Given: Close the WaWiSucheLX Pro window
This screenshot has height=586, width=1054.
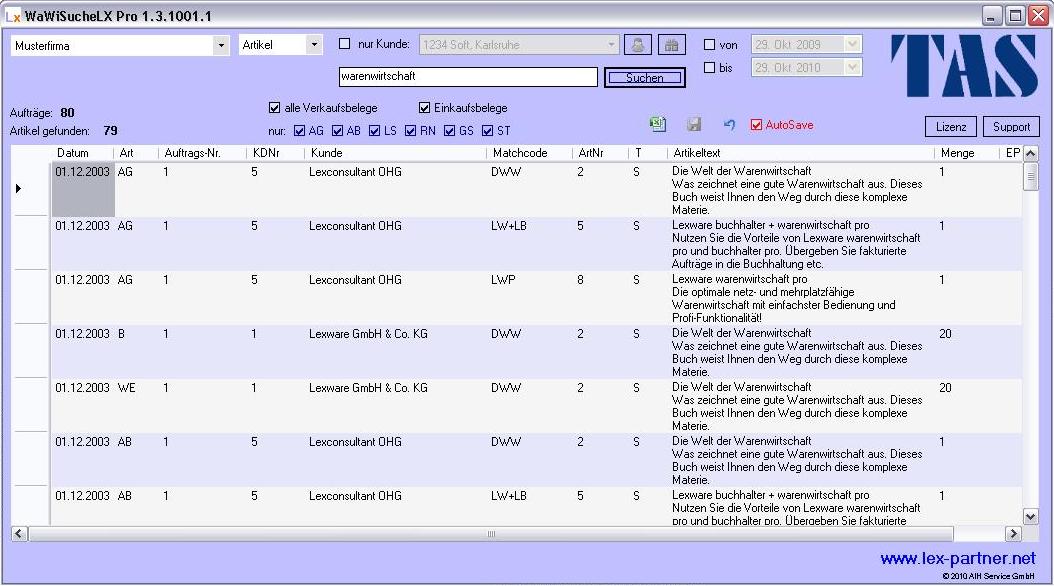Looking at the screenshot, I should click(1039, 15).
